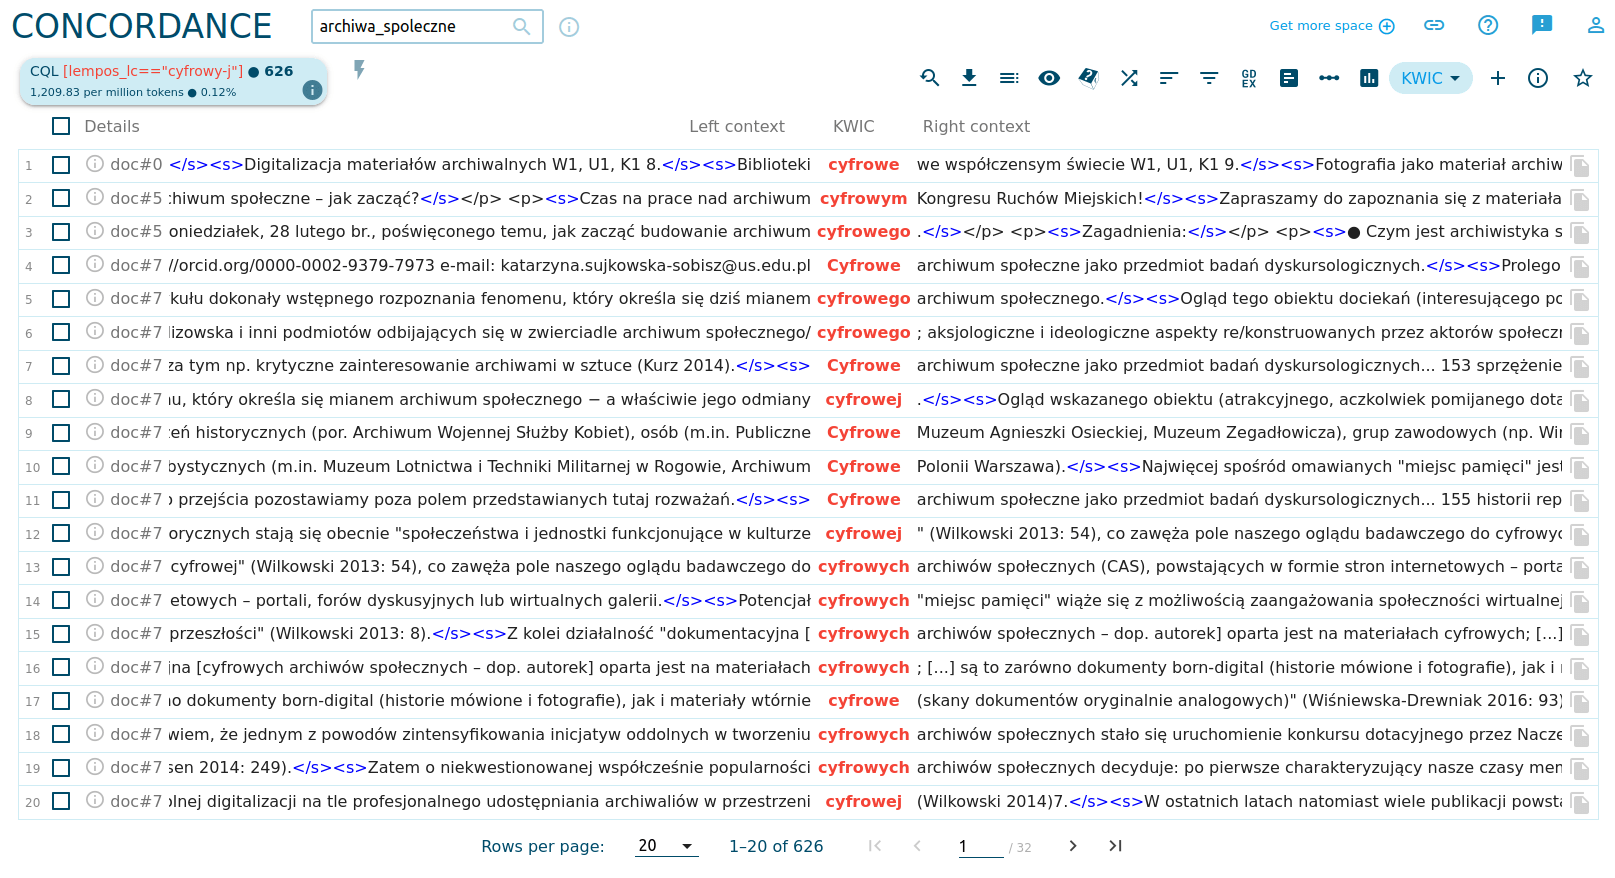Click the download concordance icon
The width and height of the screenshot is (1615, 878).
click(969, 78)
